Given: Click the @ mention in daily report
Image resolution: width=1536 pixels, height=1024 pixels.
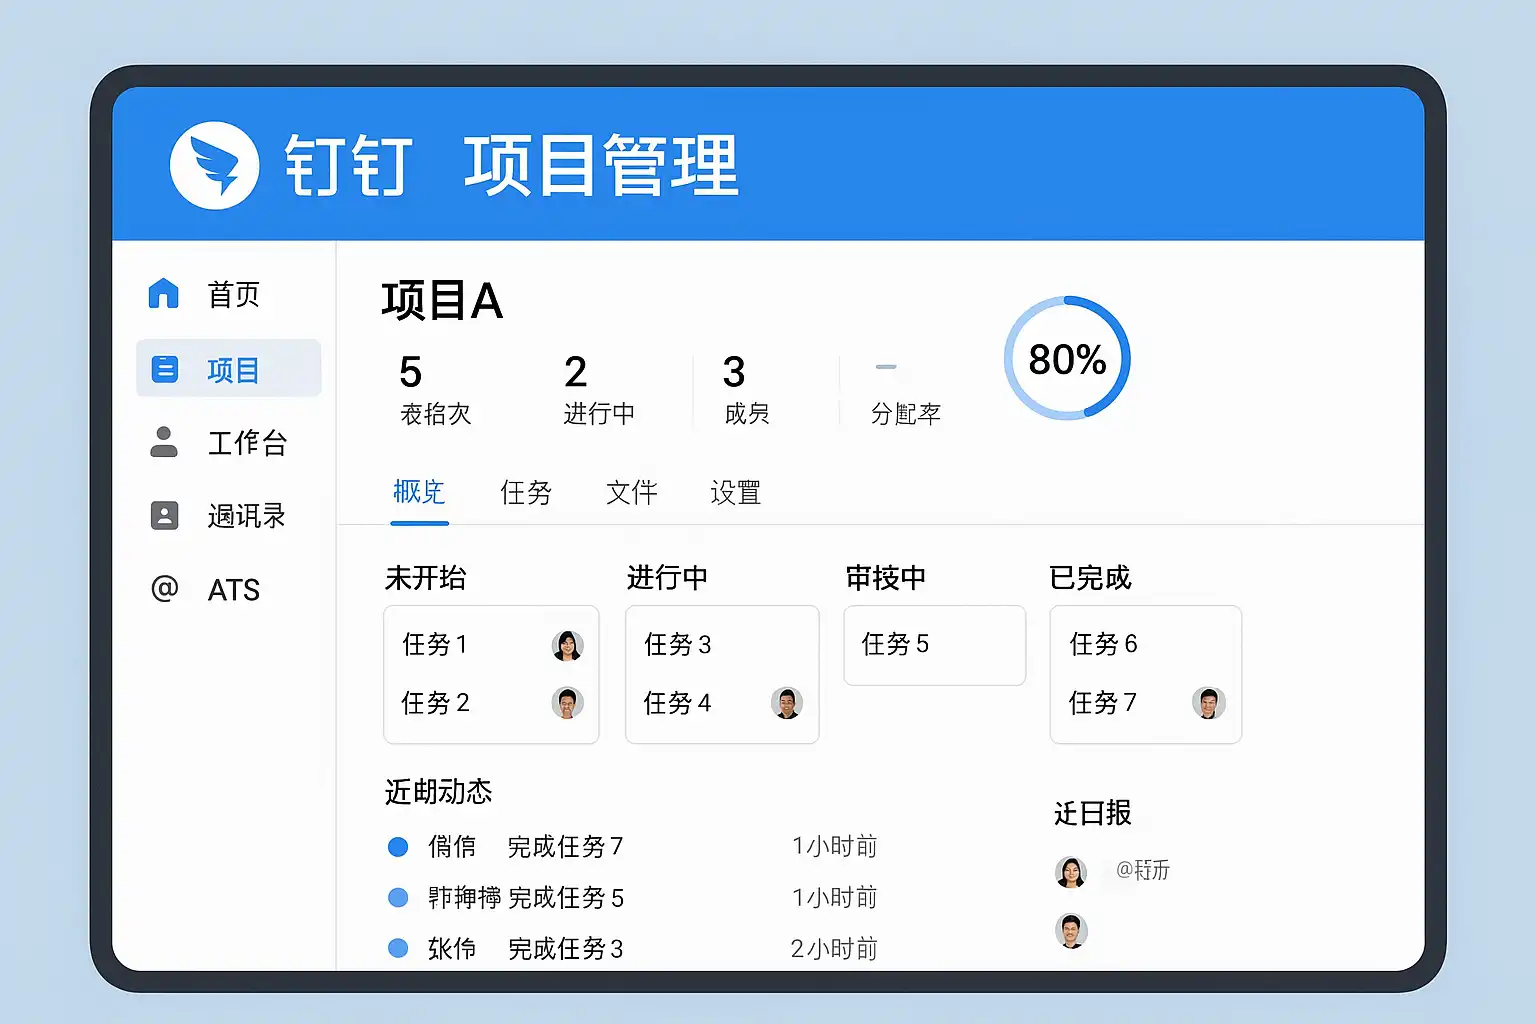Looking at the screenshot, I should [x=1143, y=870].
